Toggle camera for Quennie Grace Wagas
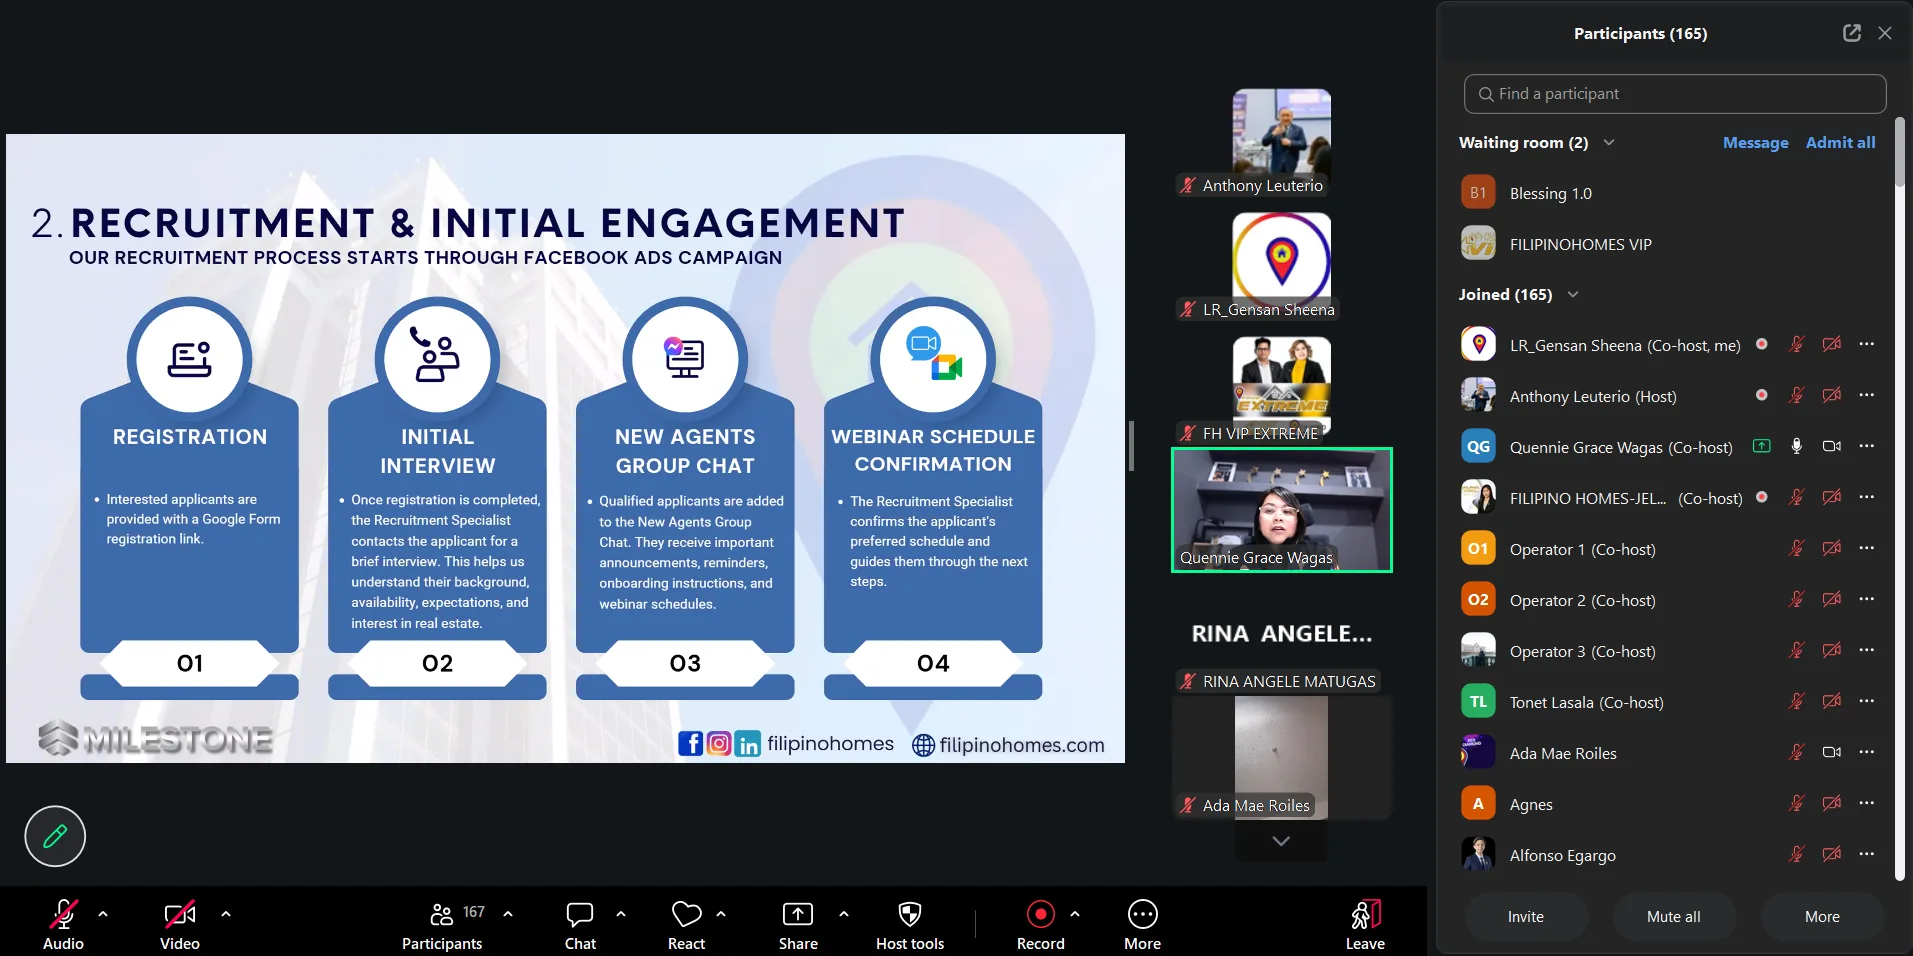 coord(1832,446)
